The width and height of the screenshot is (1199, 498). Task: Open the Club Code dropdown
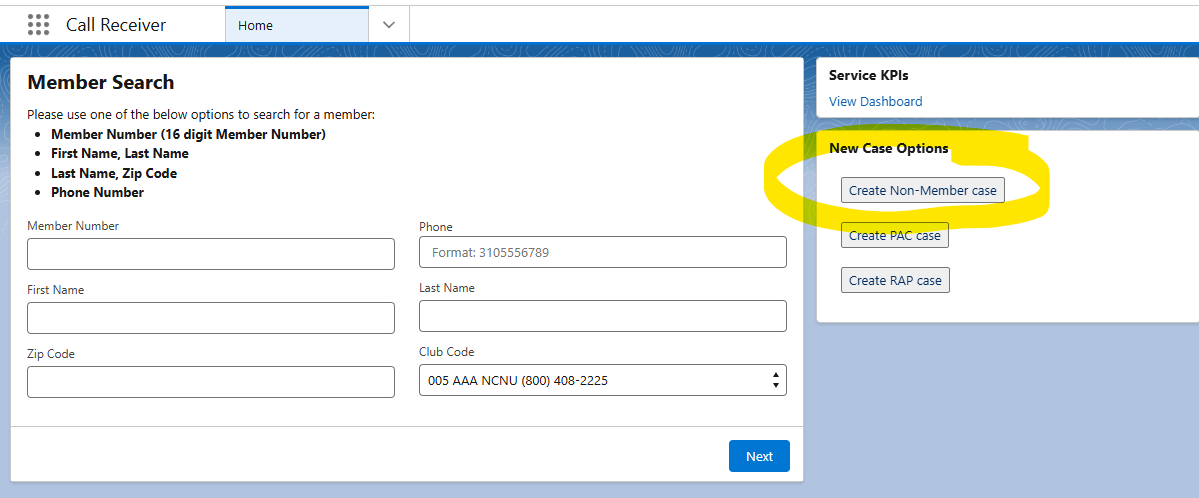[602, 380]
